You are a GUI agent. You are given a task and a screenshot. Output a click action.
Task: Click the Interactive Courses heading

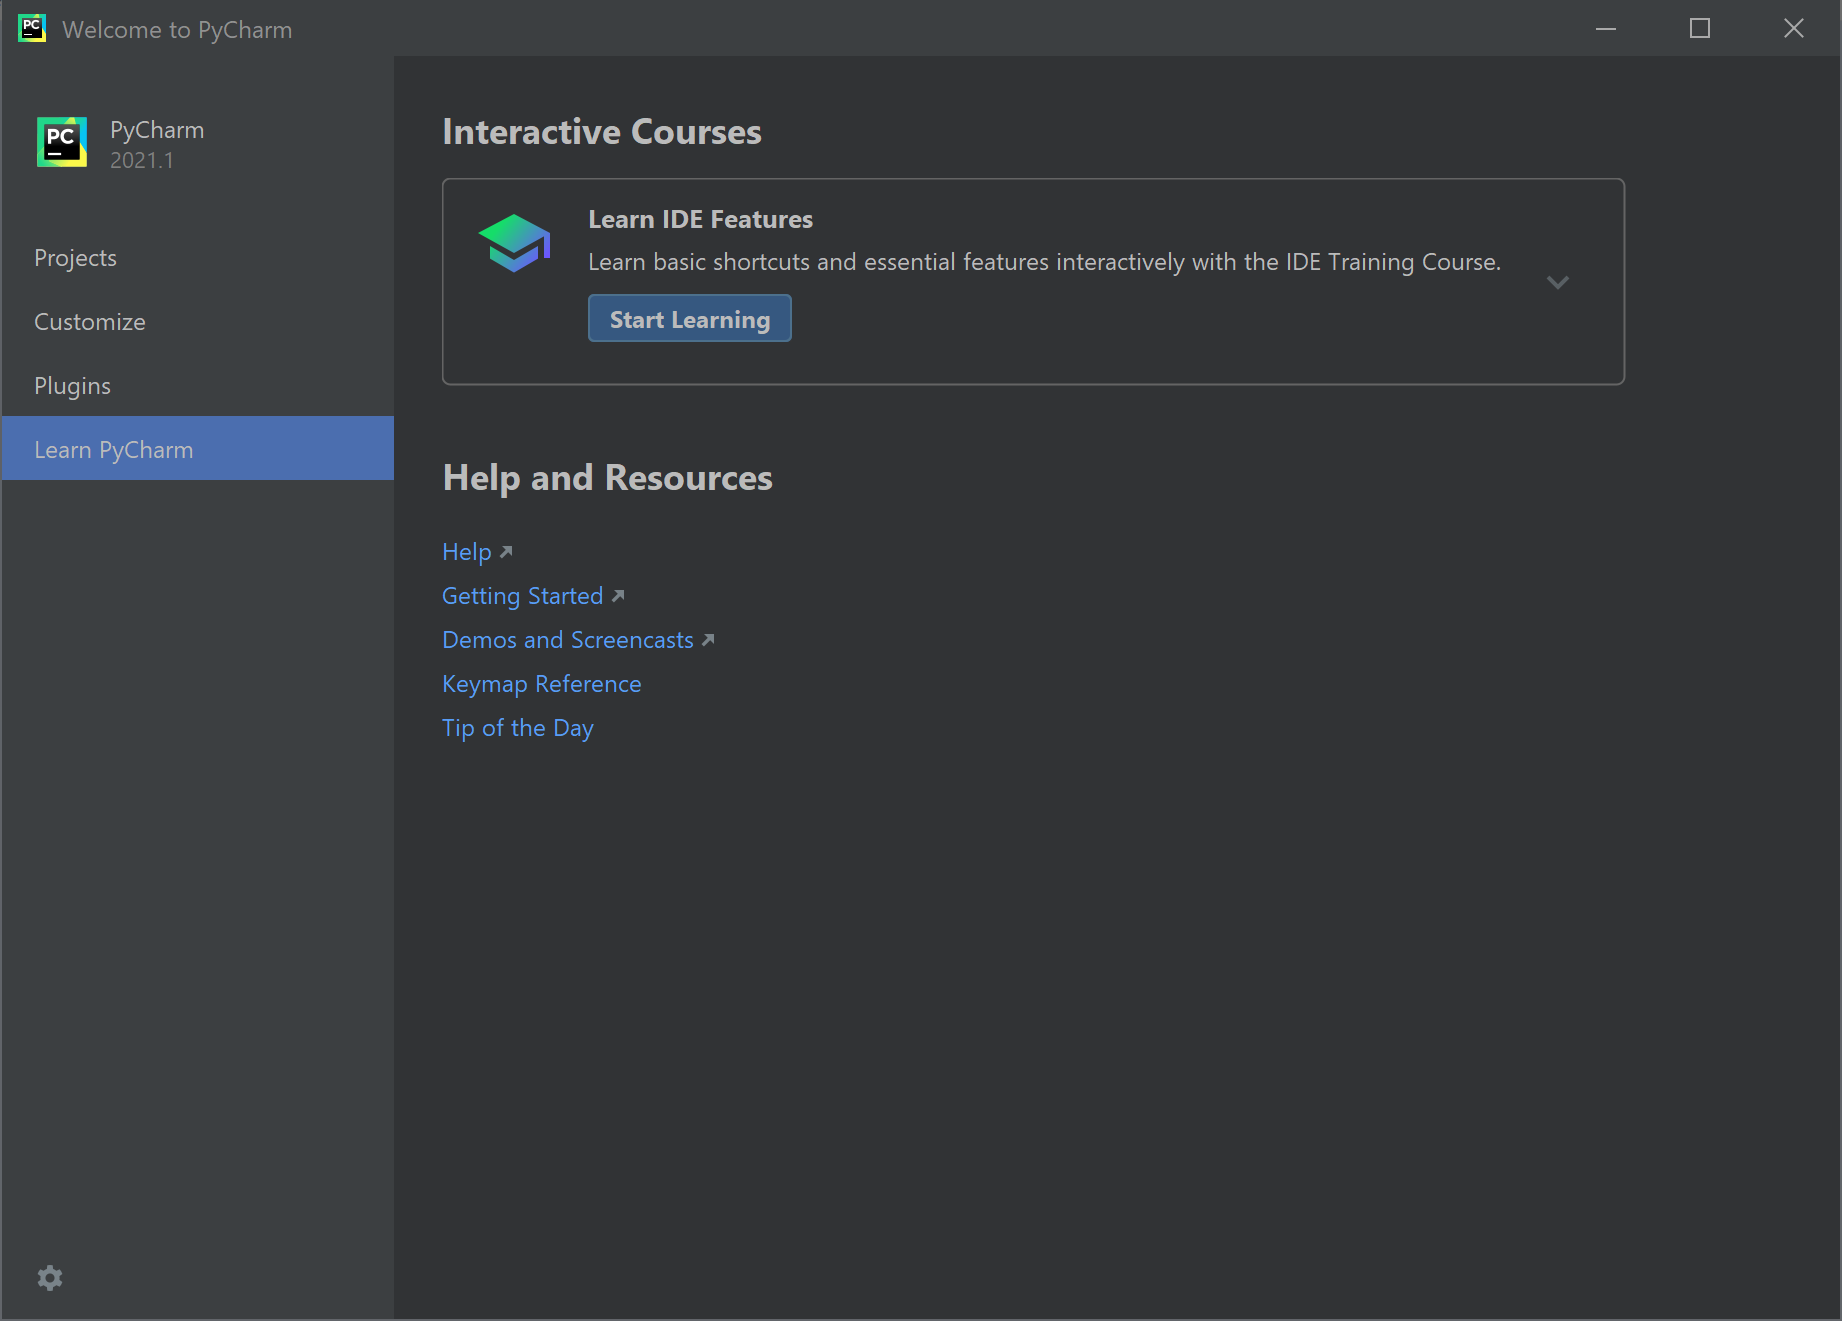602,132
